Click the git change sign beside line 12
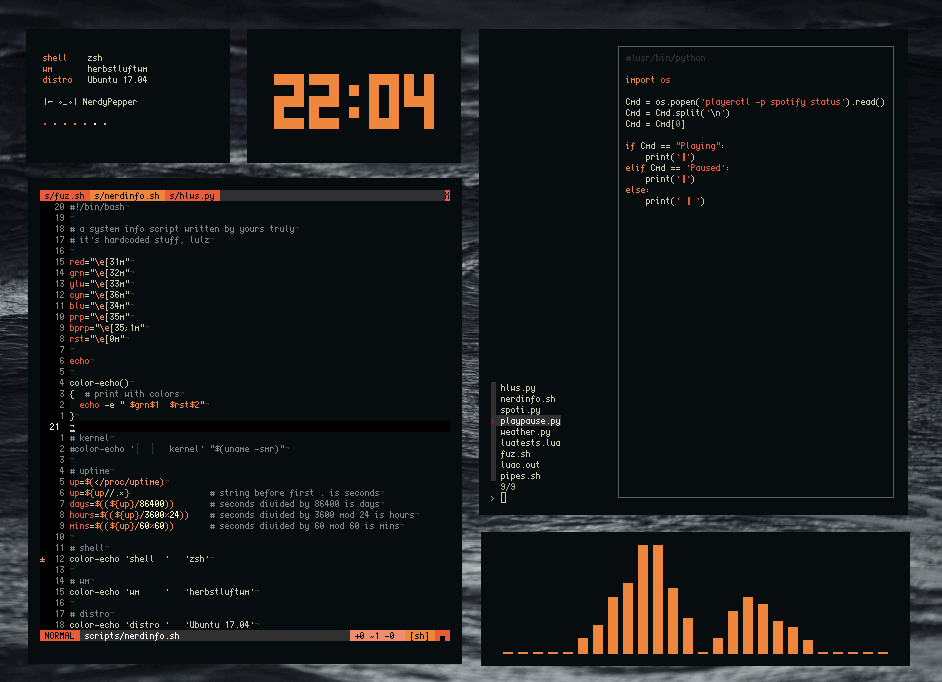Viewport: 942px width, 682px height. [43, 559]
